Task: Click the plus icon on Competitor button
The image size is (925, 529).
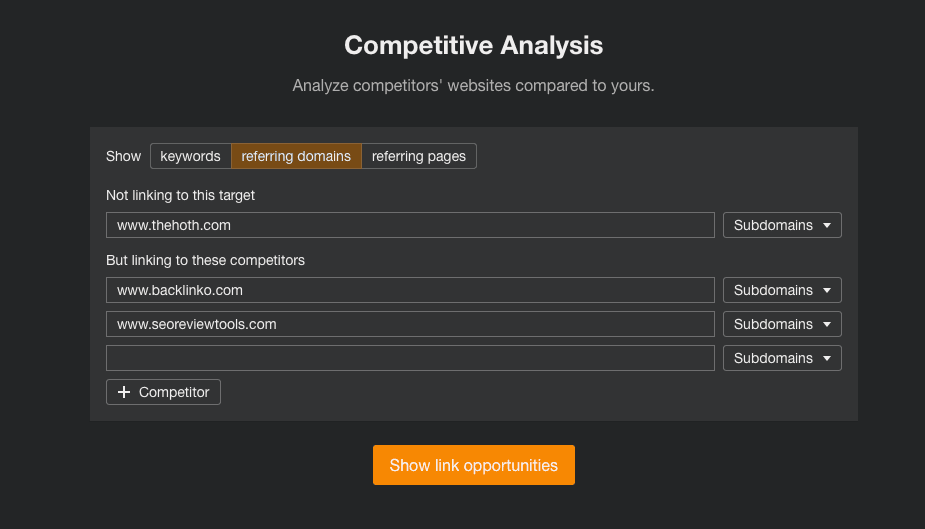Action: pos(124,392)
